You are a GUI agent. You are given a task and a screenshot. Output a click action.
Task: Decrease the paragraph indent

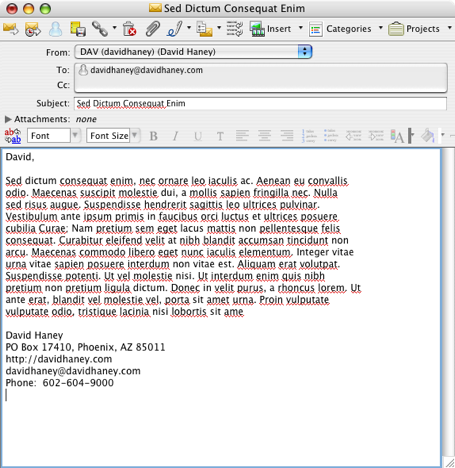354,136
